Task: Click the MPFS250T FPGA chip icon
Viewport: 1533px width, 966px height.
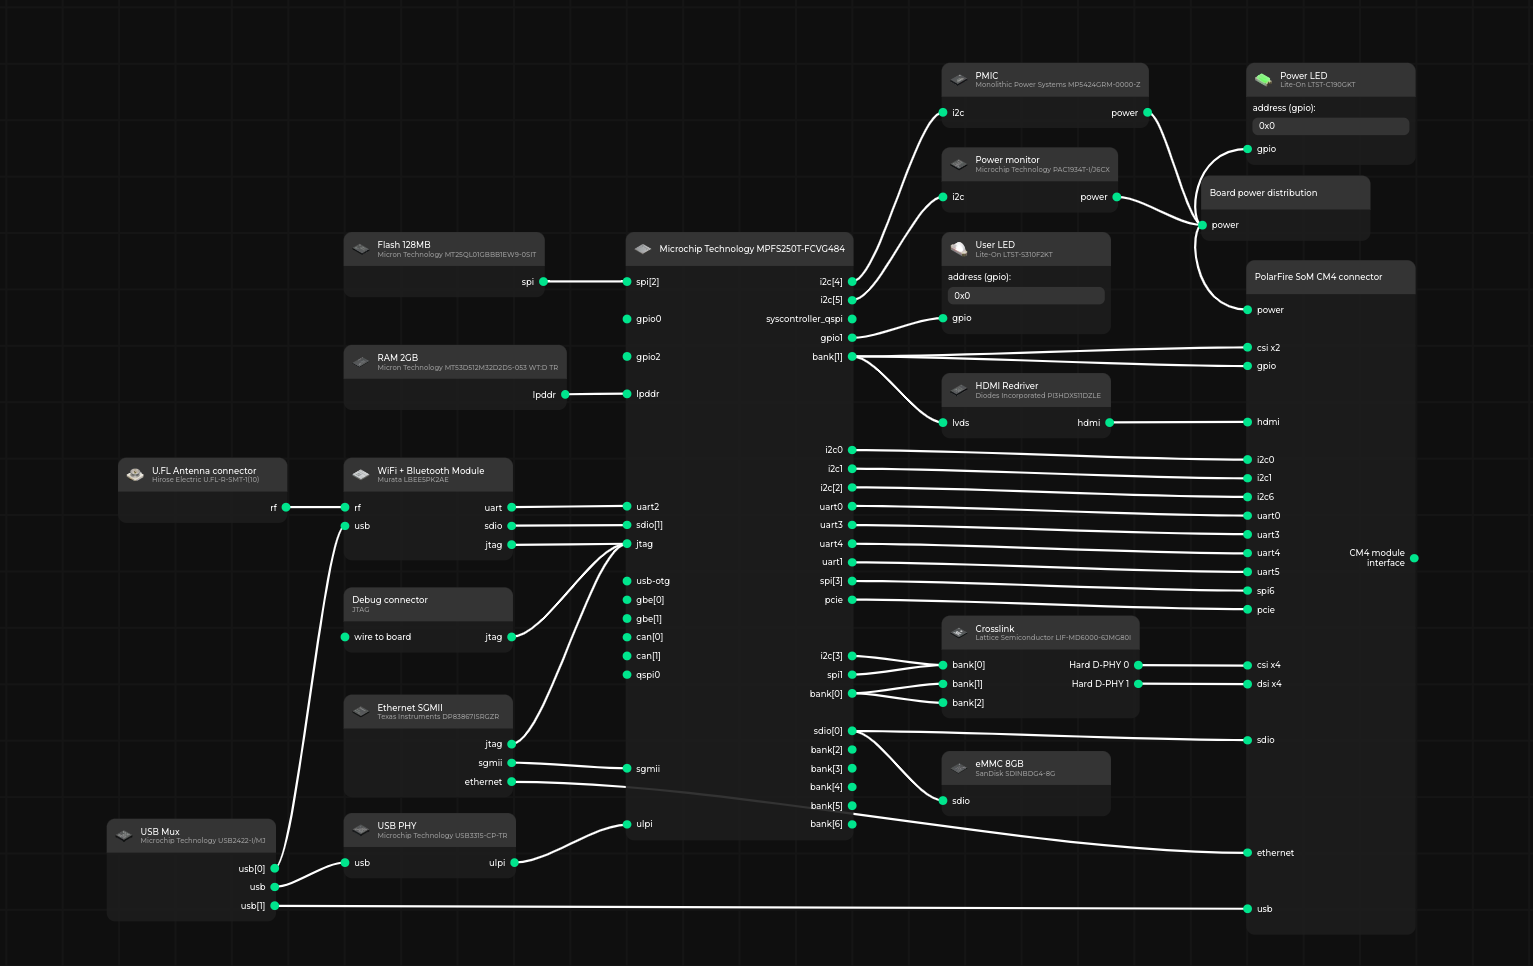Action: coord(643,248)
